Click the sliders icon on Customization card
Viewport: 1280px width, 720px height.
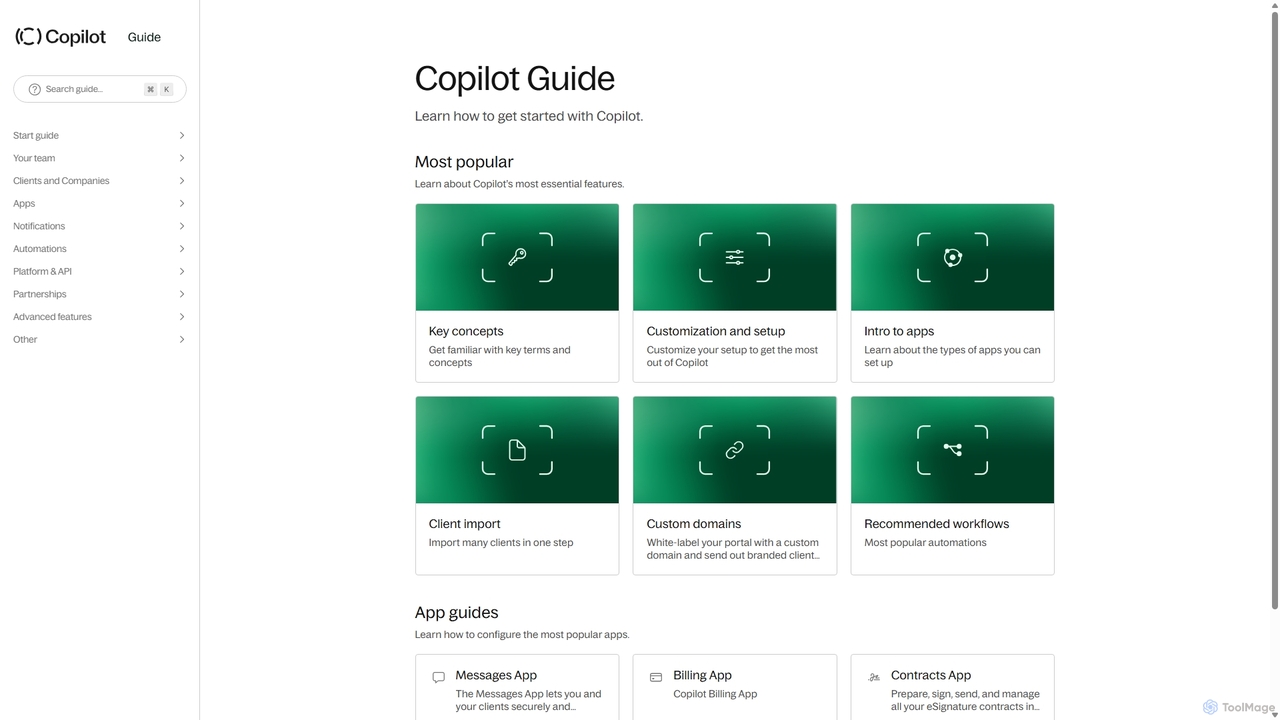click(735, 257)
